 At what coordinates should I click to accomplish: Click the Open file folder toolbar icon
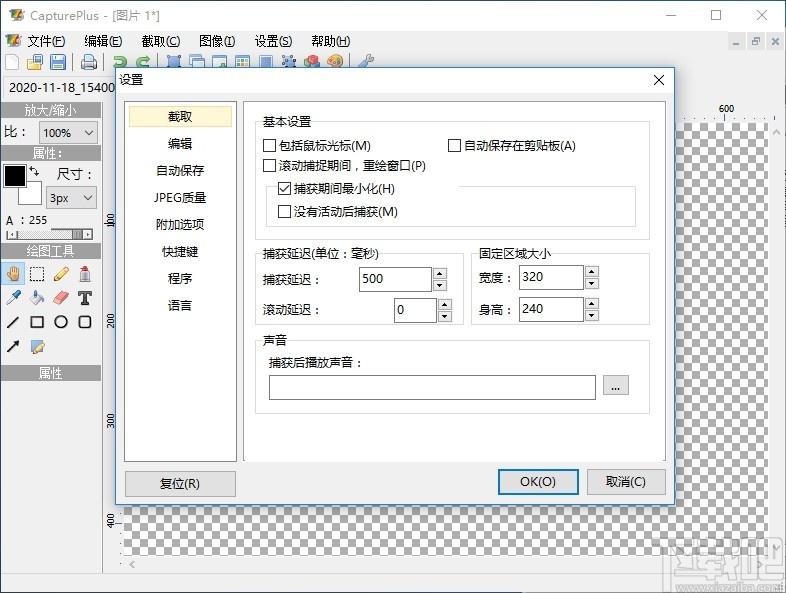coord(35,62)
